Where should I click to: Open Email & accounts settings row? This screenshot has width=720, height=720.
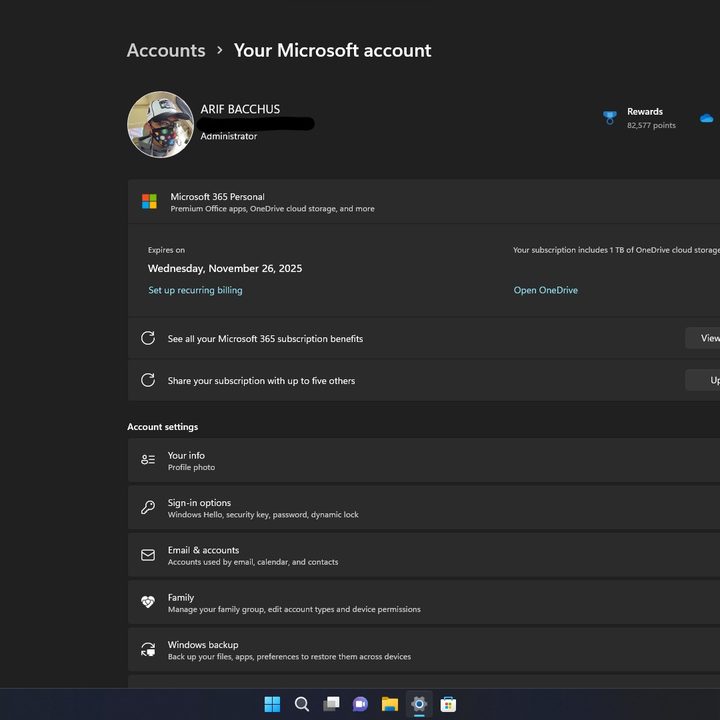click(x=423, y=555)
